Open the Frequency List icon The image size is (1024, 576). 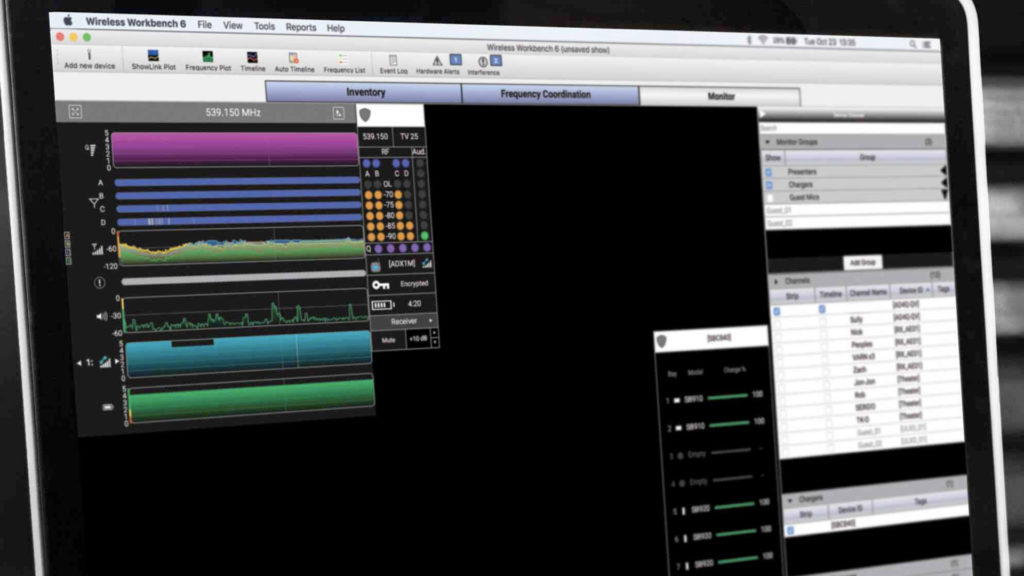pyautogui.click(x=343, y=61)
